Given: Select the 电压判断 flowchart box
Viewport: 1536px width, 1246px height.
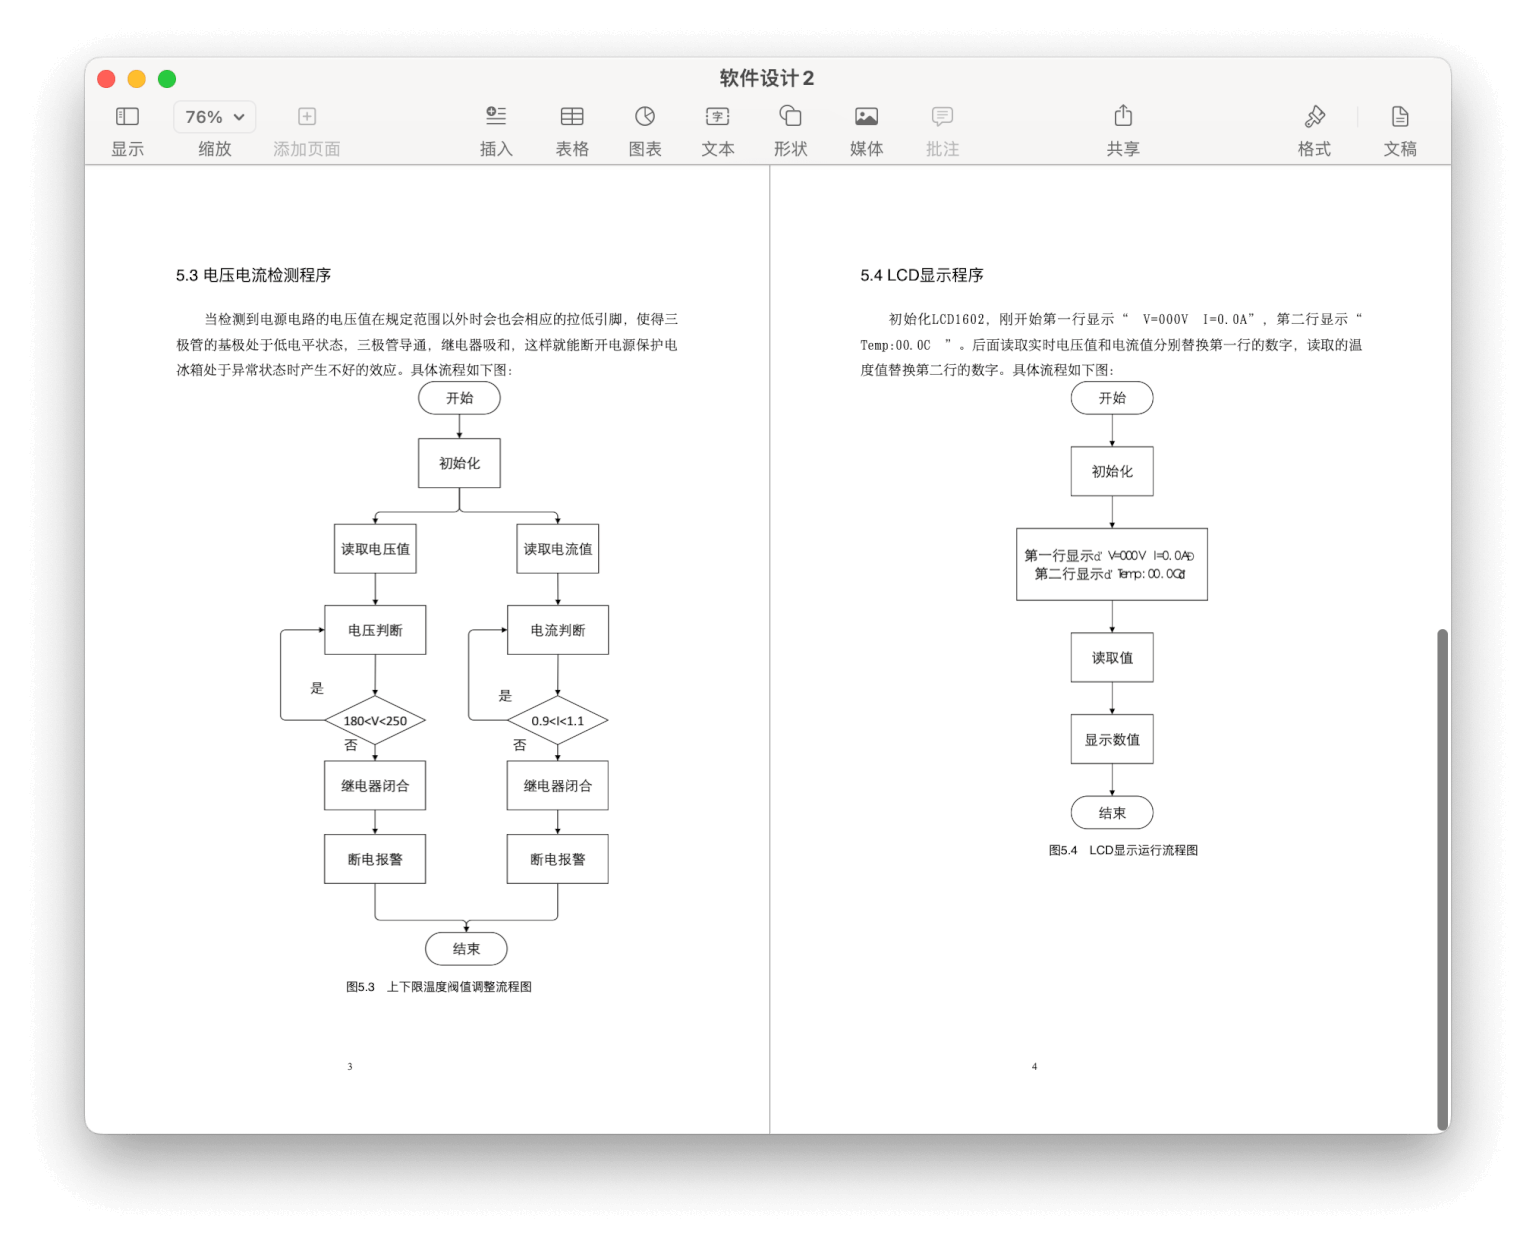Looking at the screenshot, I should tap(375, 630).
